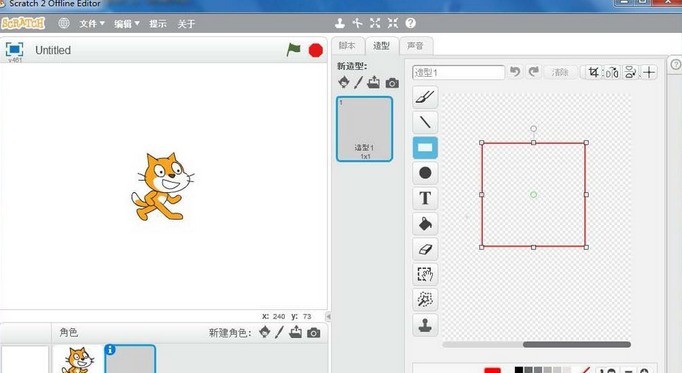Undo the last paint action
Viewport: 682px width, 373px height.
coord(515,71)
